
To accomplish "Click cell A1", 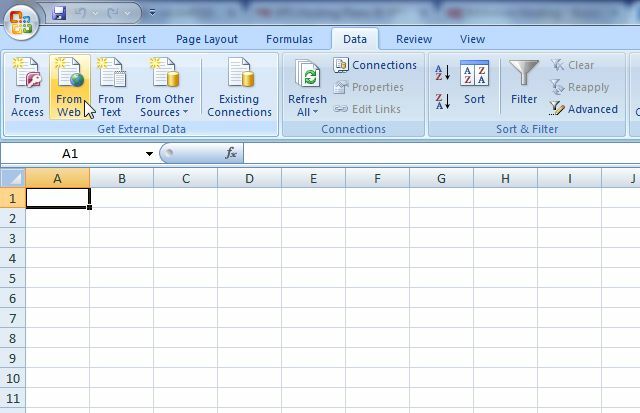I will pyautogui.click(x=58, y=198).
